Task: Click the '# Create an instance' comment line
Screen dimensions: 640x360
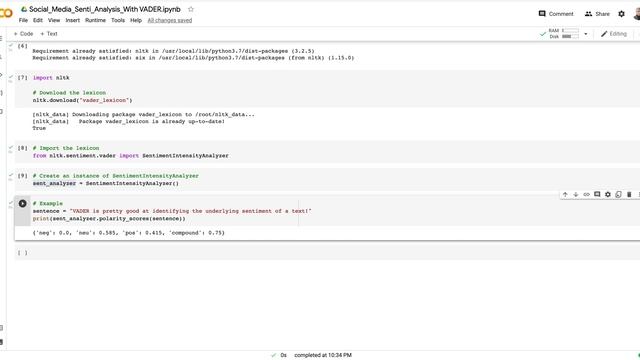Action: (x=116, y=176)
